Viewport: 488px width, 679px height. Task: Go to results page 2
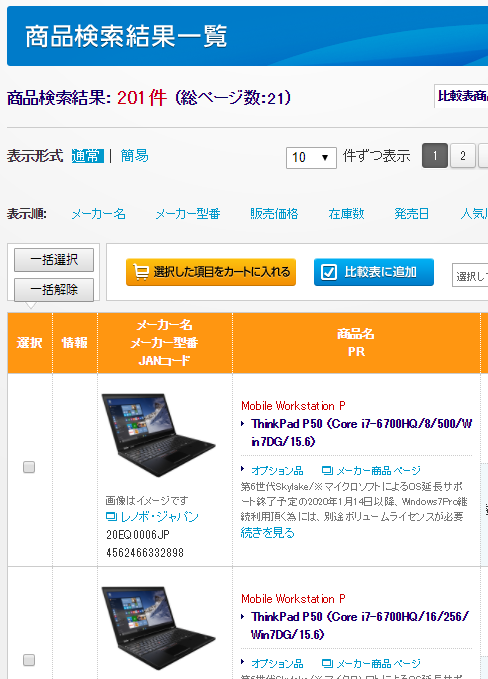[463, 155]
